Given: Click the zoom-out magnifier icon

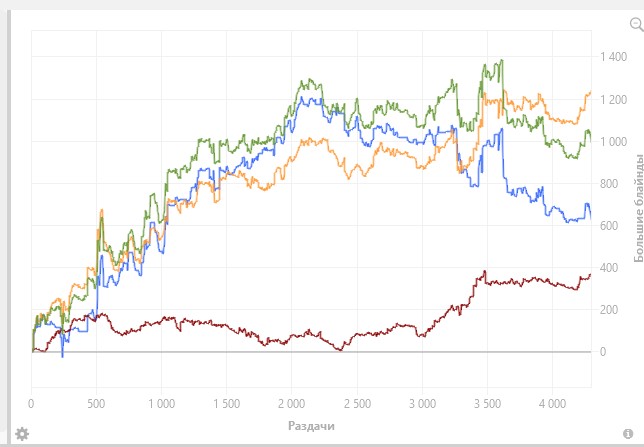Looking at the screenshot, I should coord(637,24).
